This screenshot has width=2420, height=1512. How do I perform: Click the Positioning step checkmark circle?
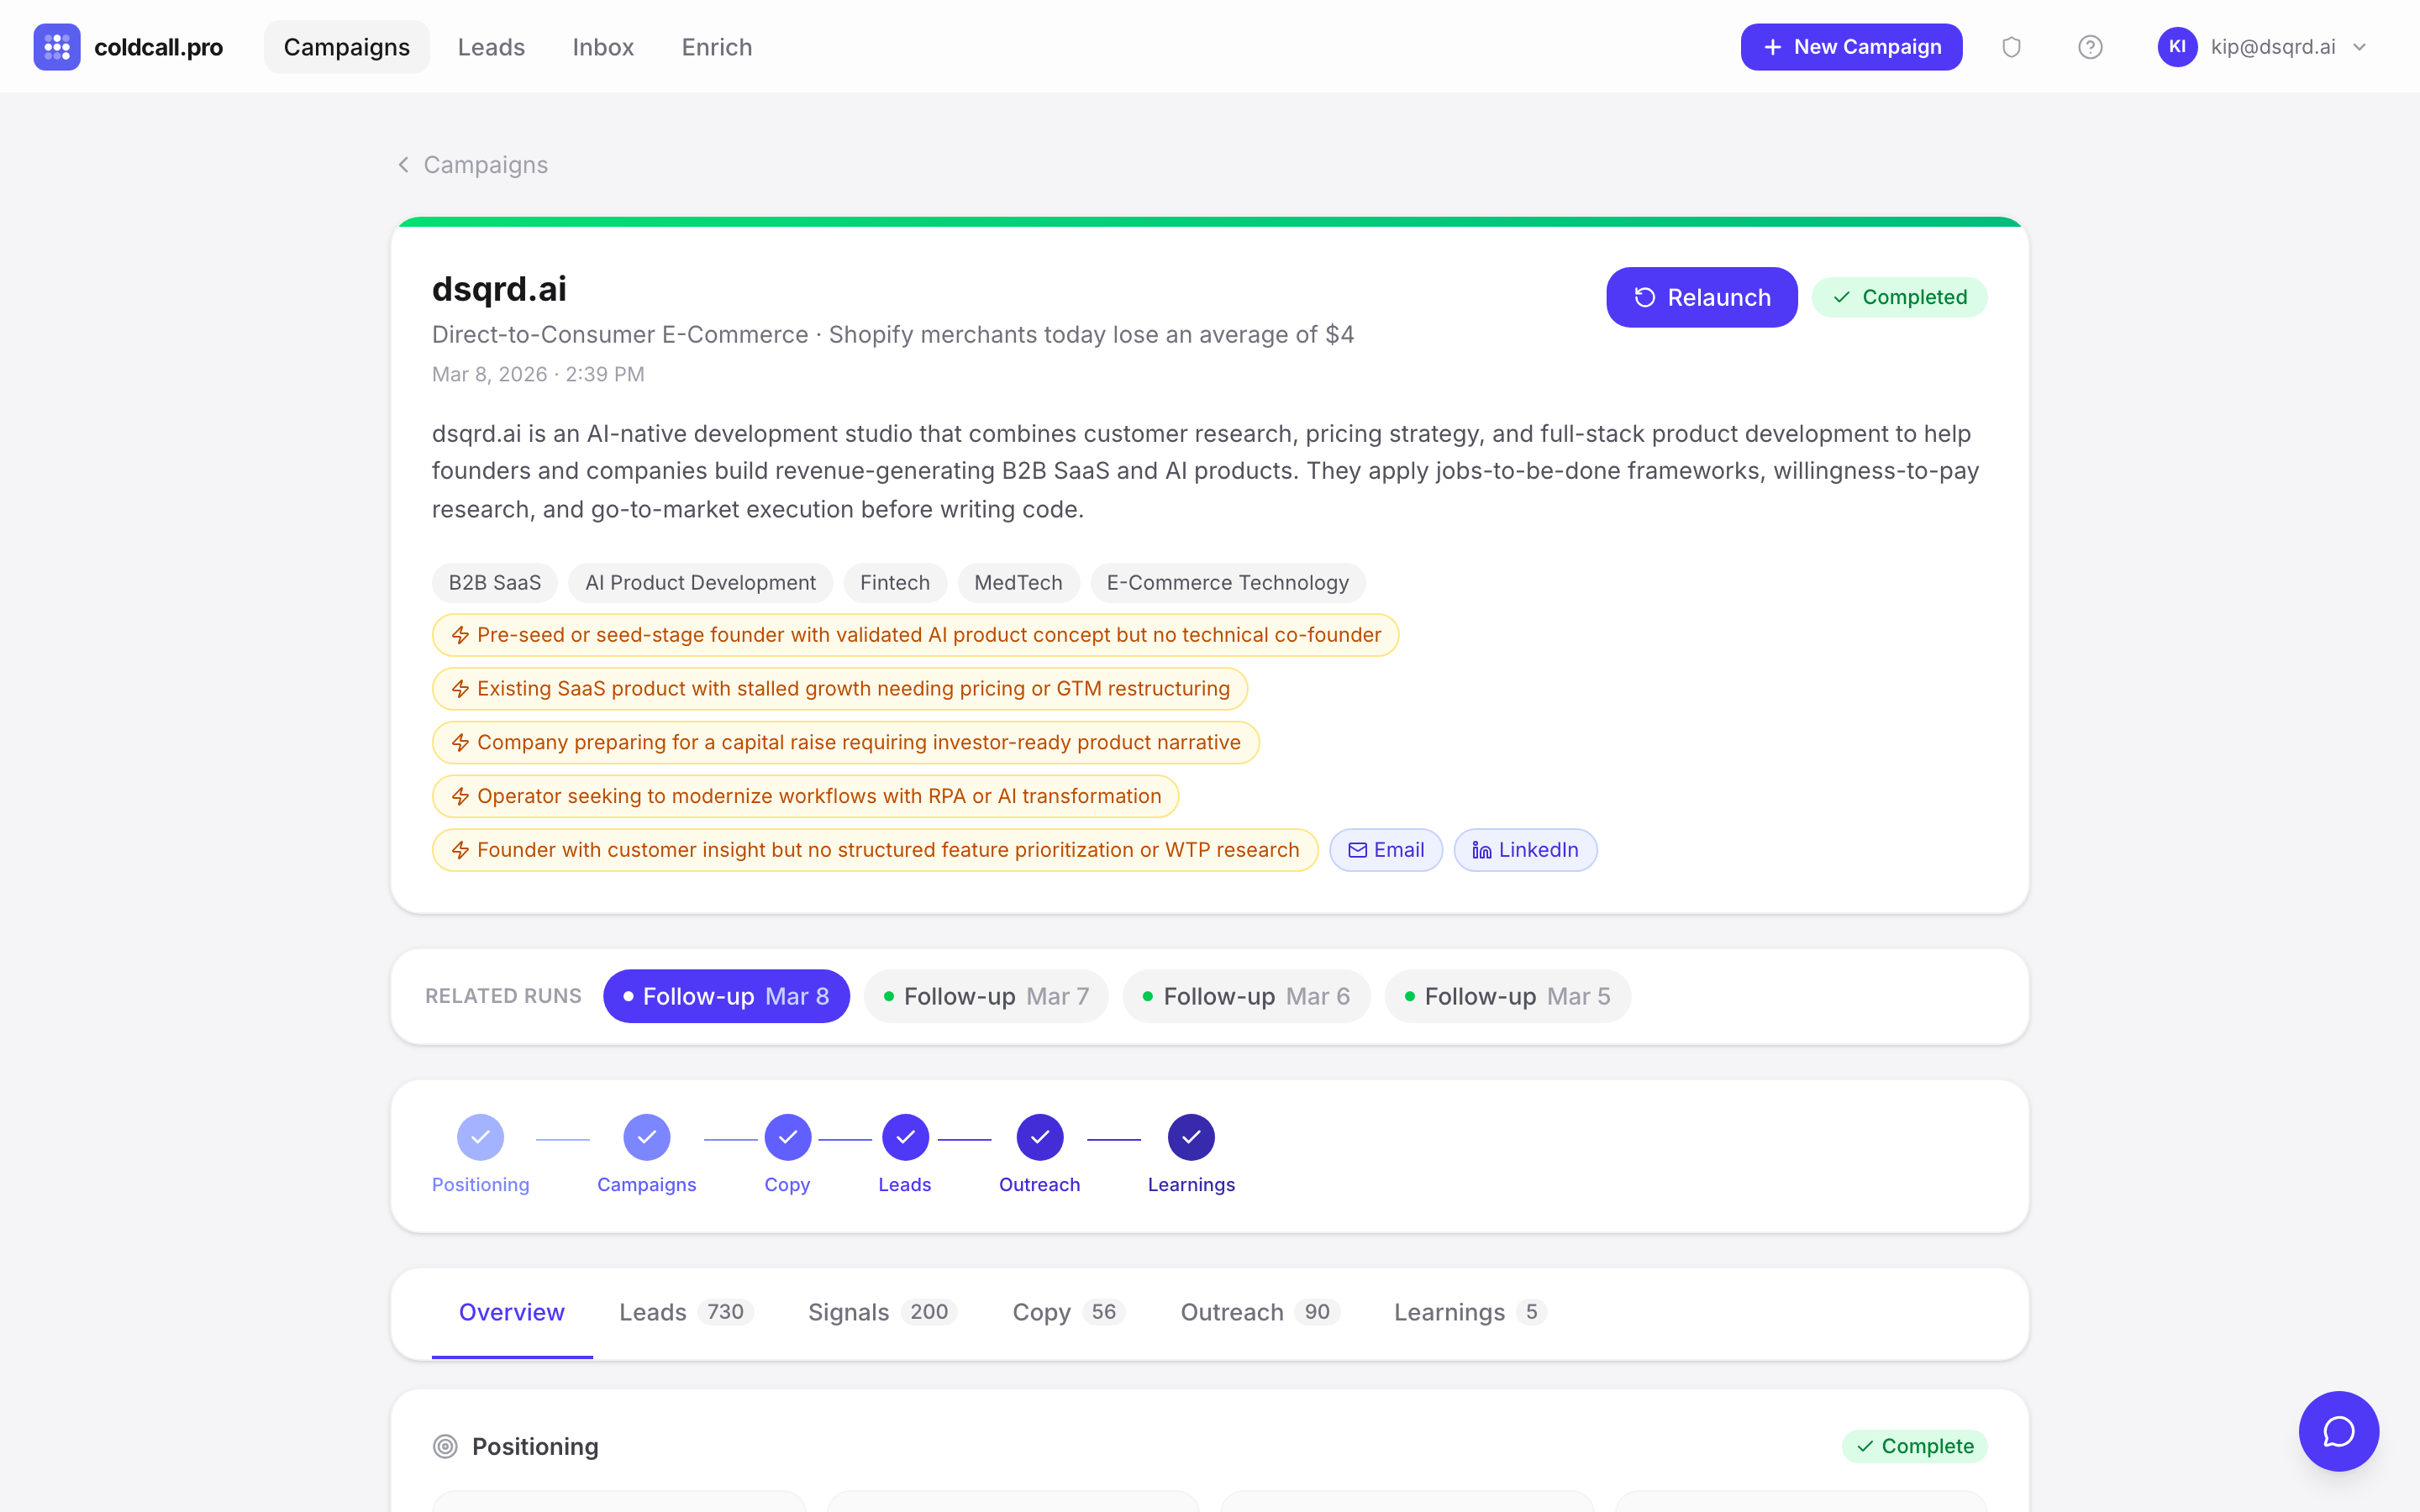[480, 1137]
